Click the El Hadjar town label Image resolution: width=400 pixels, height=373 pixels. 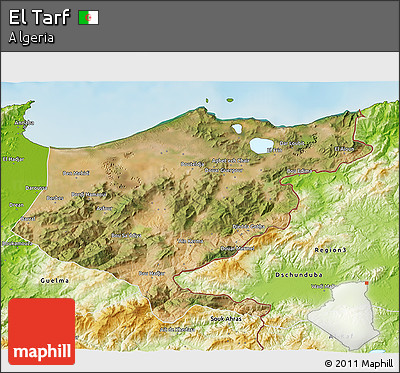(13, 159)
